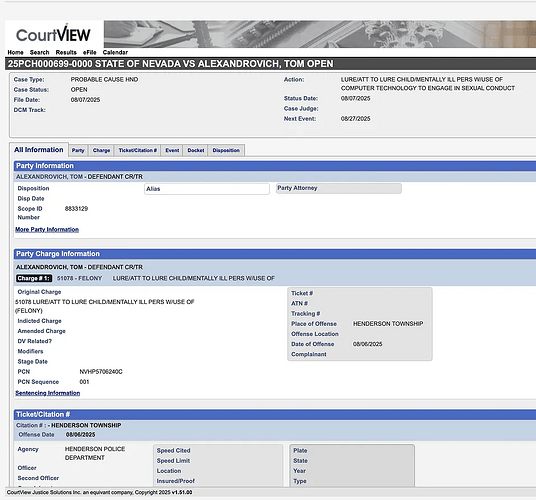Image resolution: width=536 pixels, height=500 pixels.
Task: Click the Case Judge label
Action: (x=301, y=109)
